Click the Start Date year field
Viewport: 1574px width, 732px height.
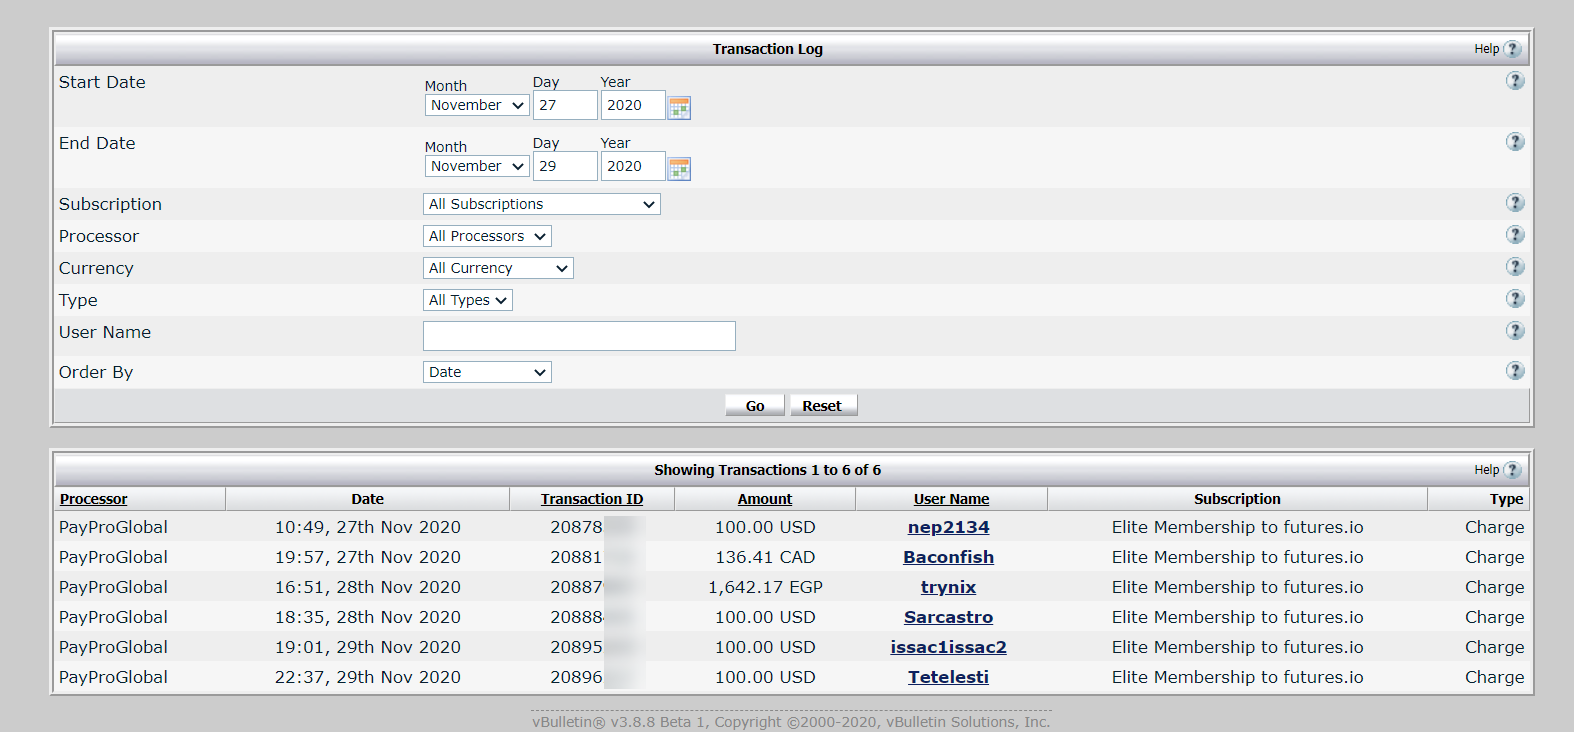click(x=633, y=105)
